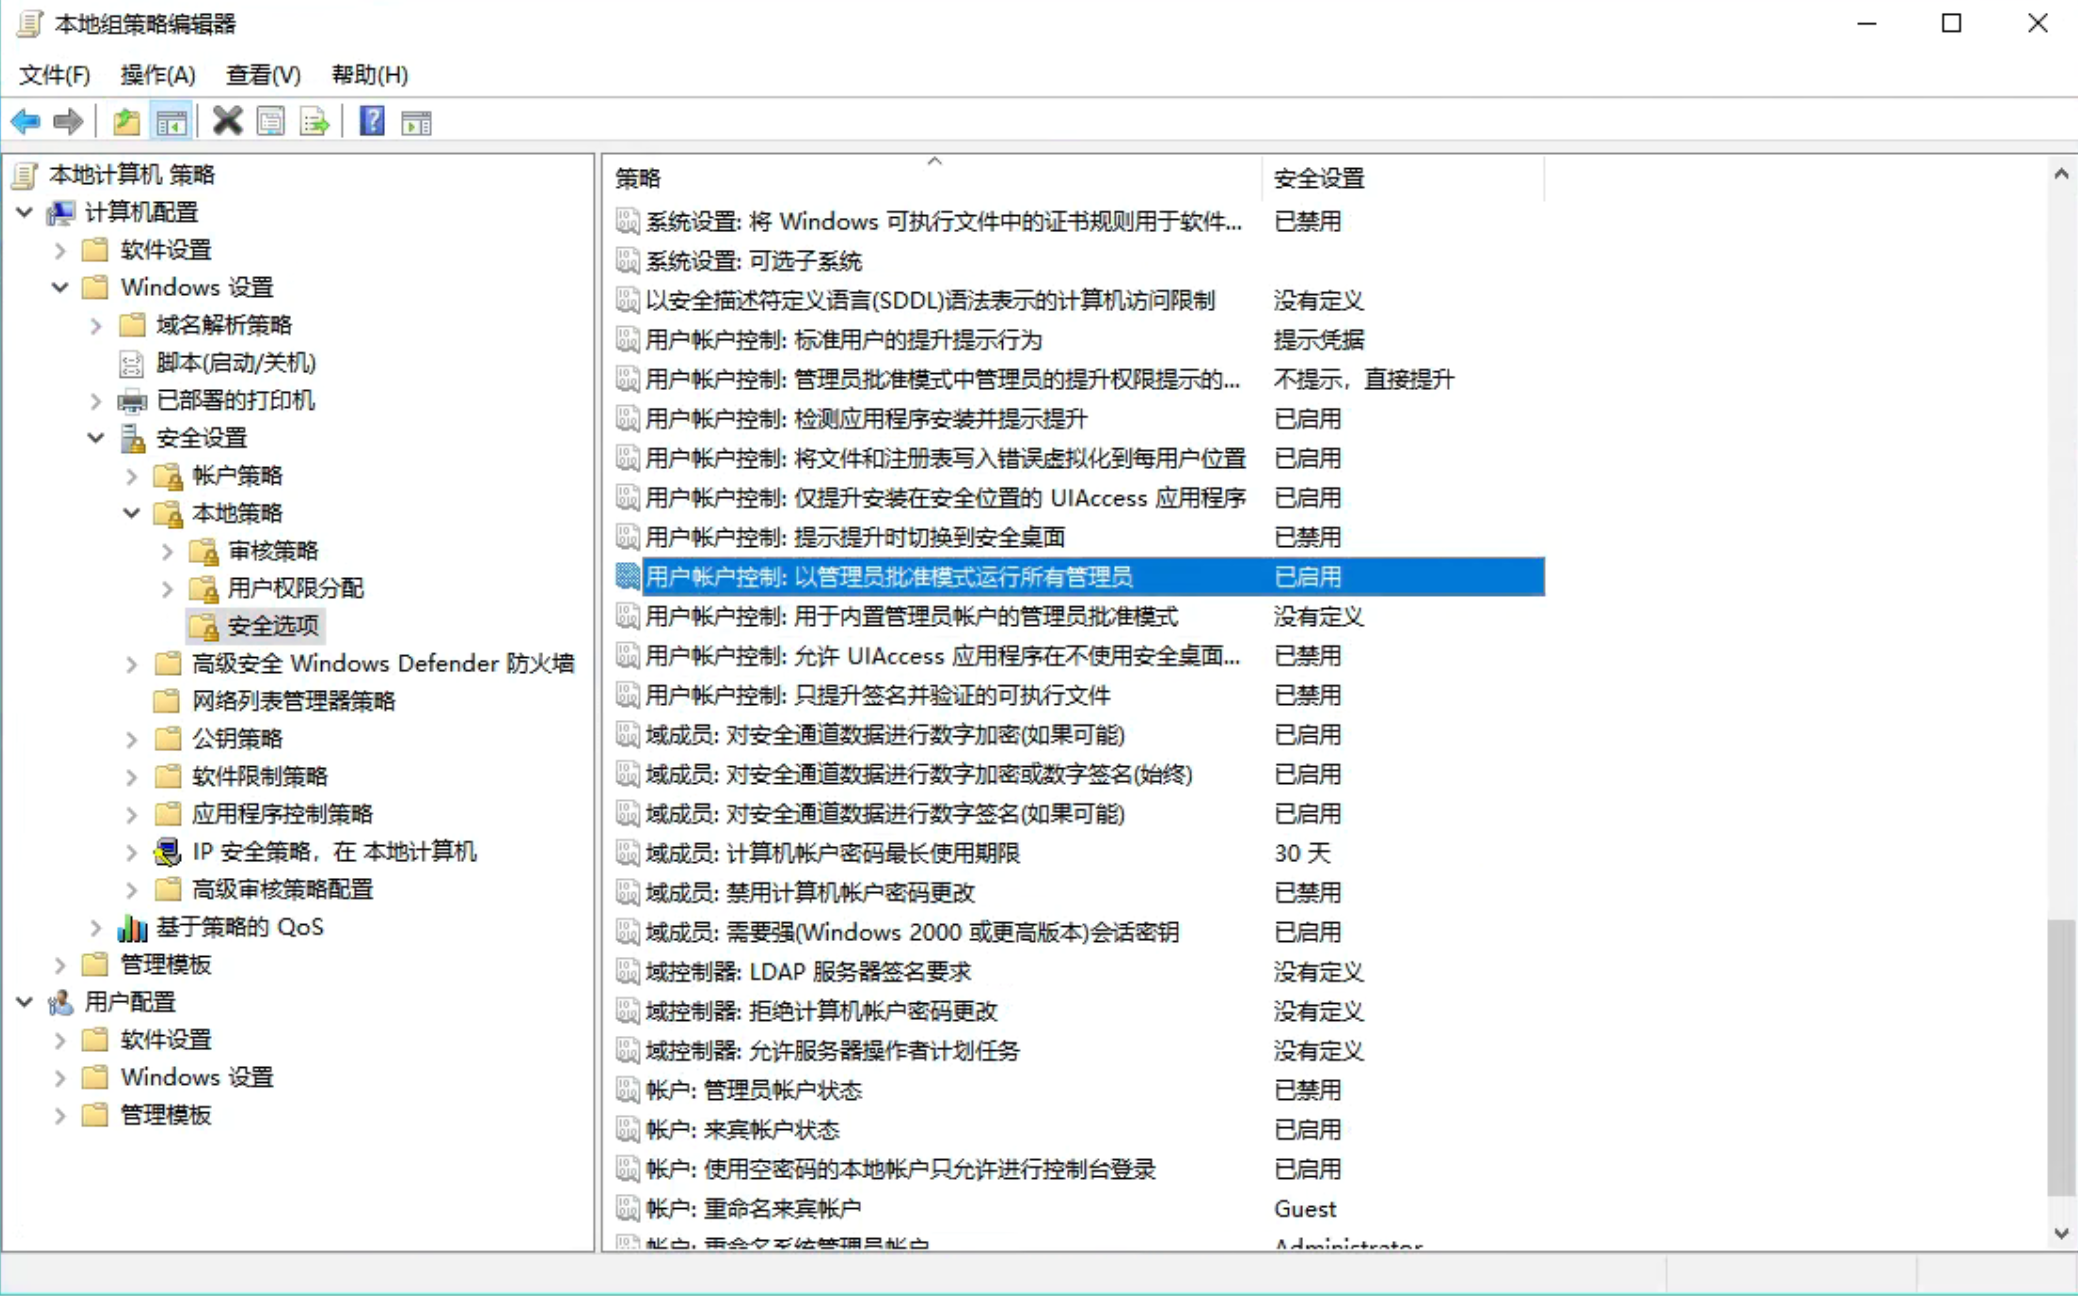
Task: Click the Forward arrow toolbar icon
Action: pyautogui.click(x=68, y=122)
